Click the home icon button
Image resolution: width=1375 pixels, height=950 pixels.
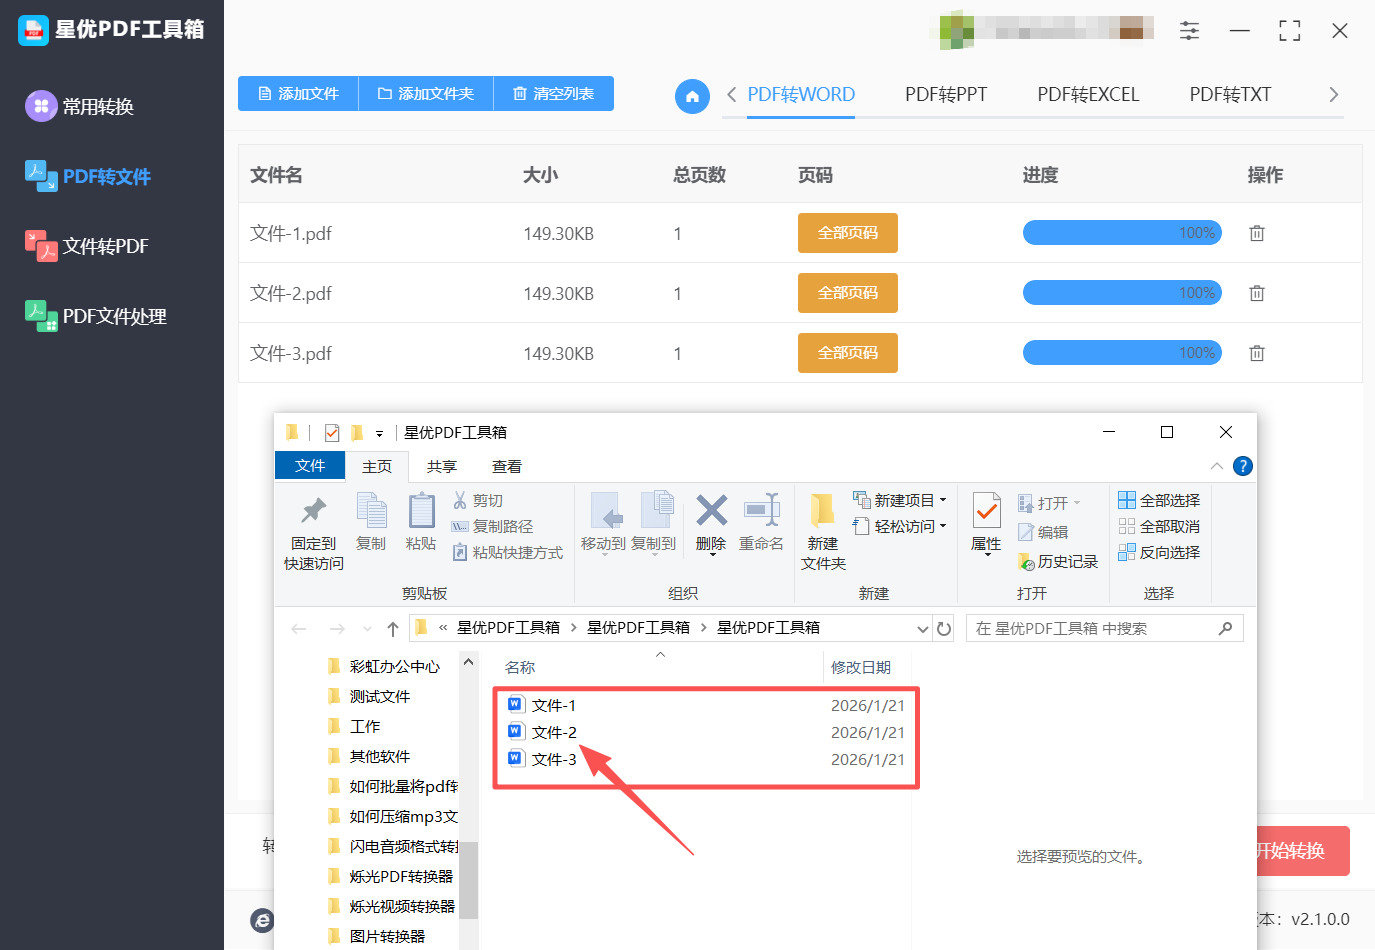pyautogui.click(x=692, y=96)
